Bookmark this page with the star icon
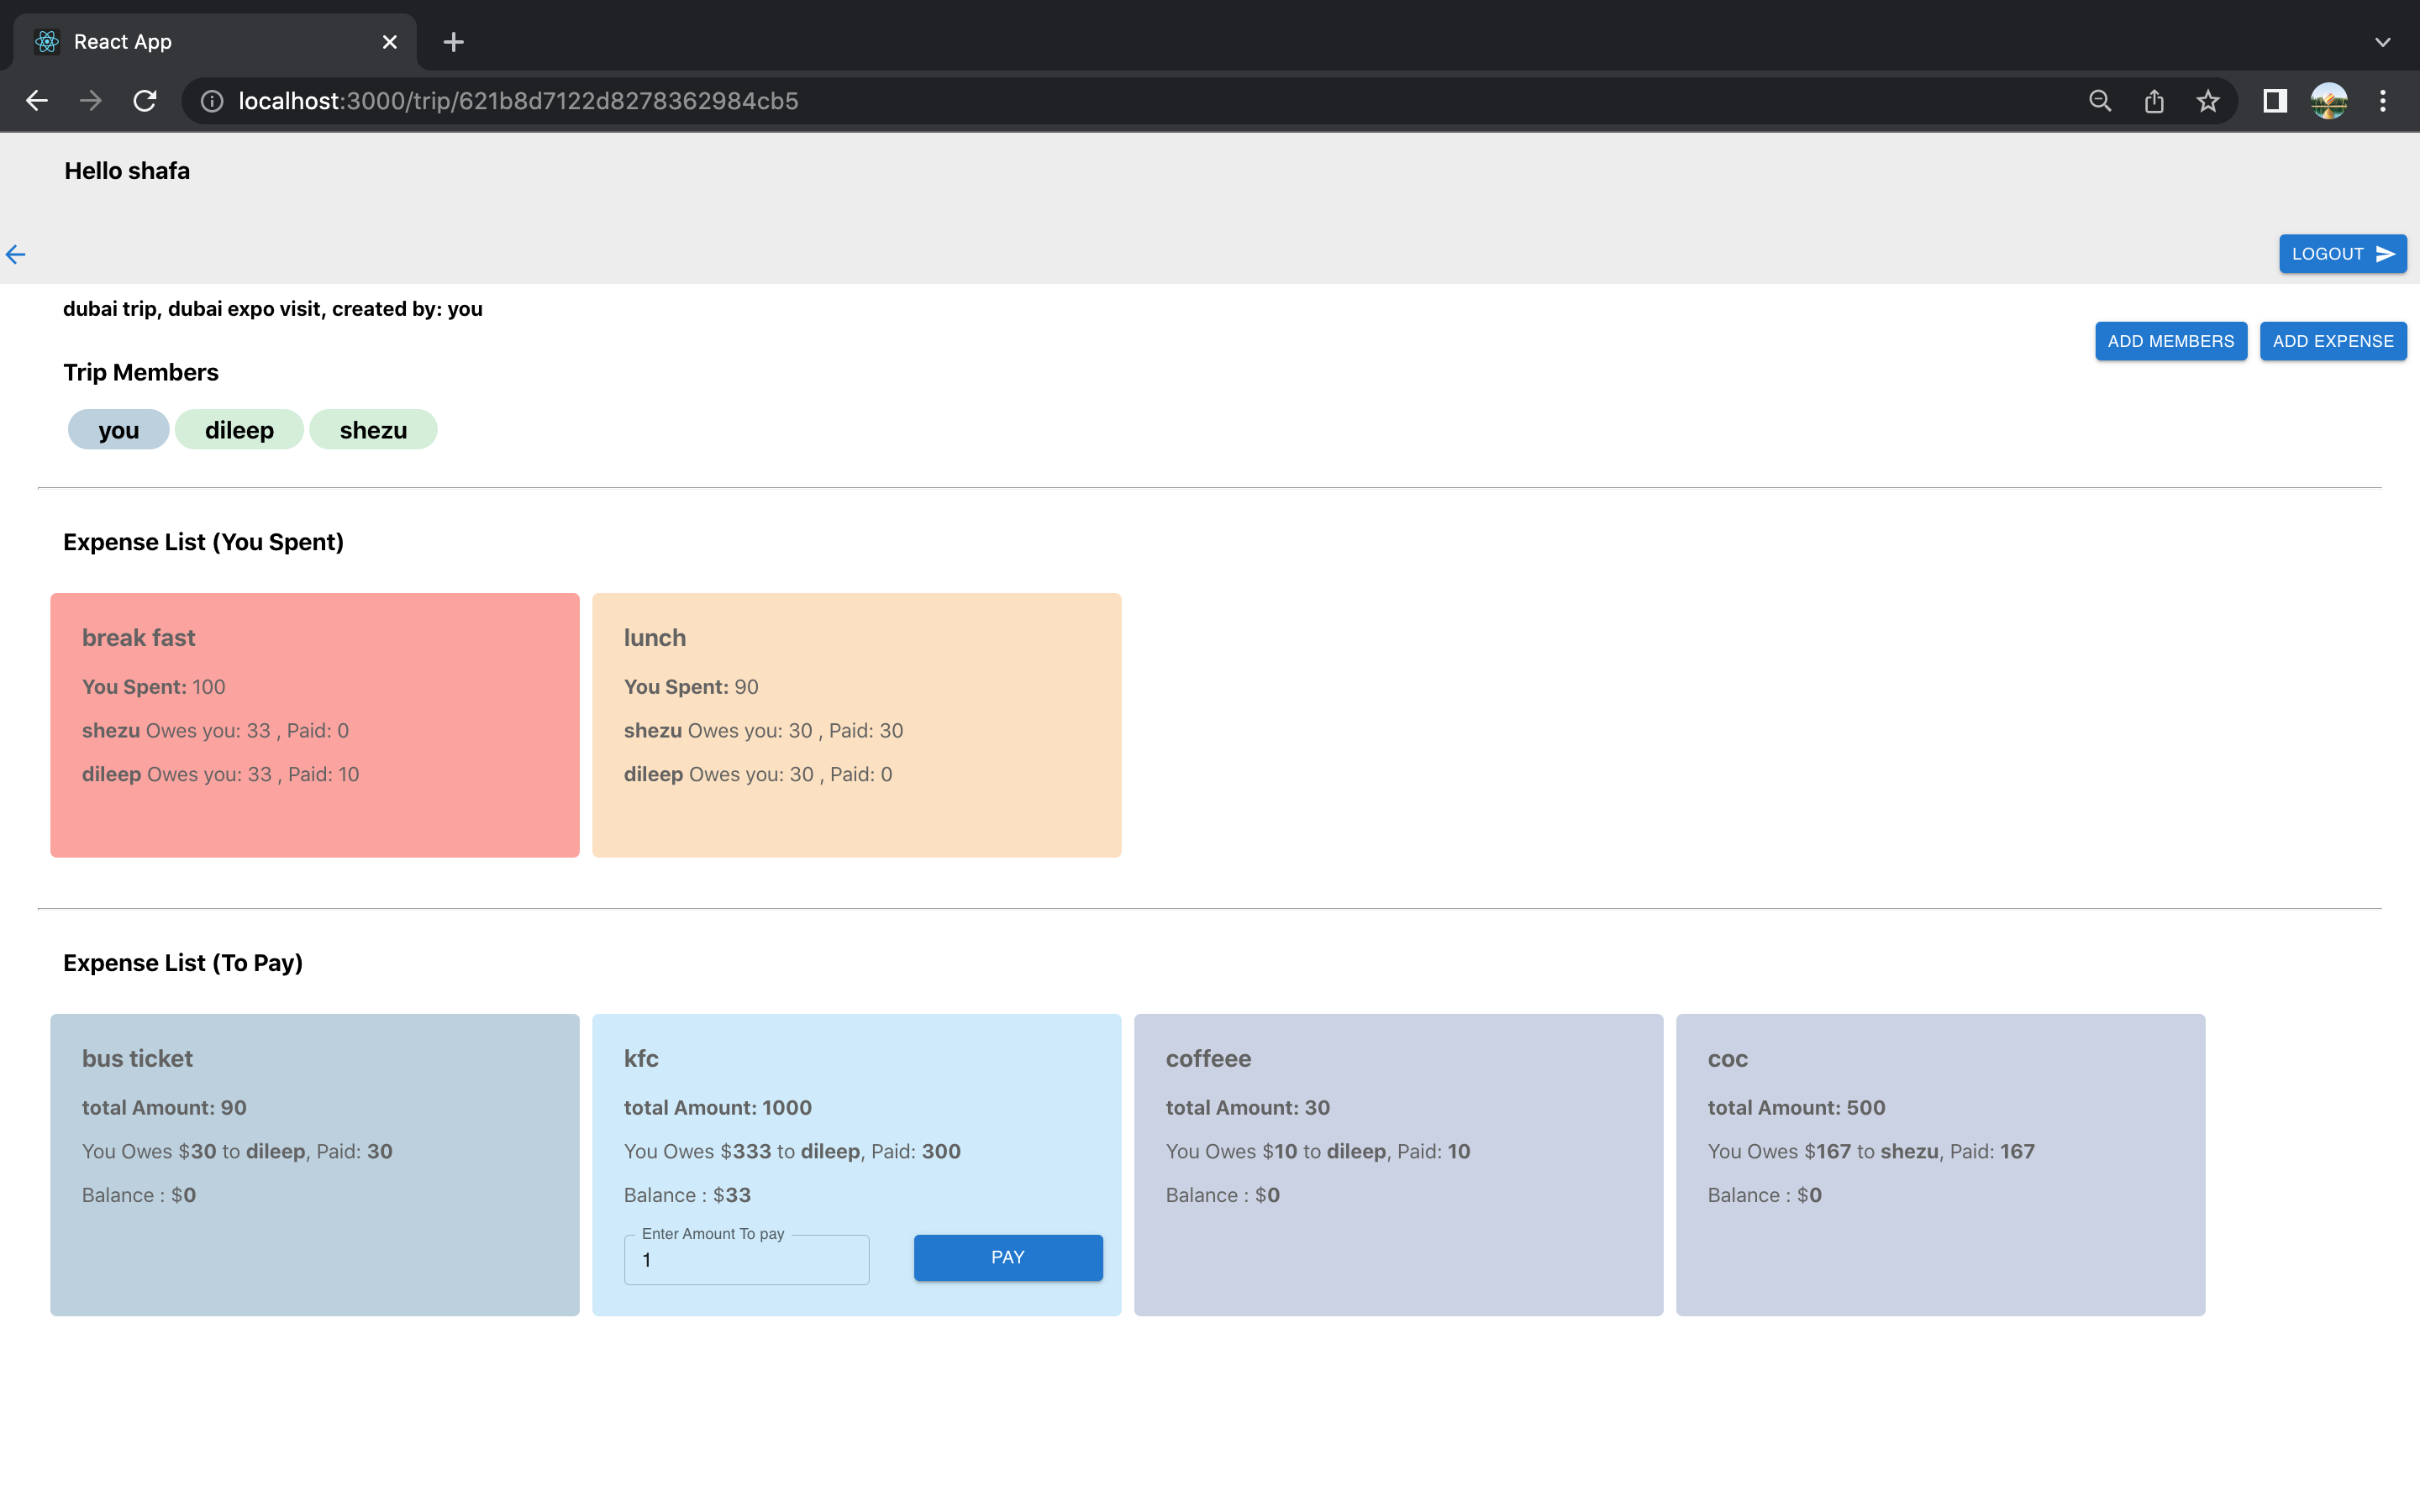Image resolution: width=2420 pixels, height=1512 pixels. [2208, 101]
